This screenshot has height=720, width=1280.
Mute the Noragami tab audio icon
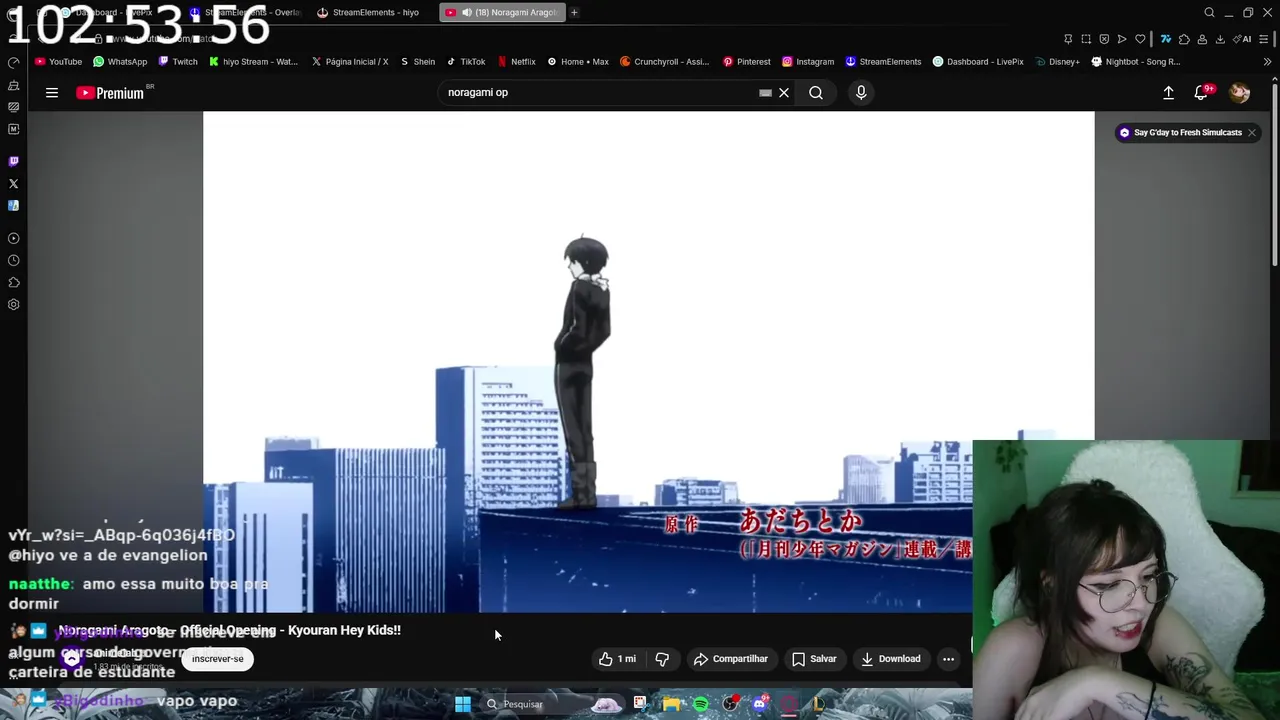click(467, 13)
